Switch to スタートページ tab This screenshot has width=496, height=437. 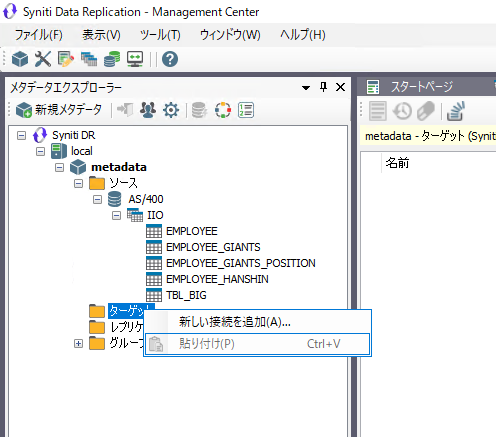point(421,87)
